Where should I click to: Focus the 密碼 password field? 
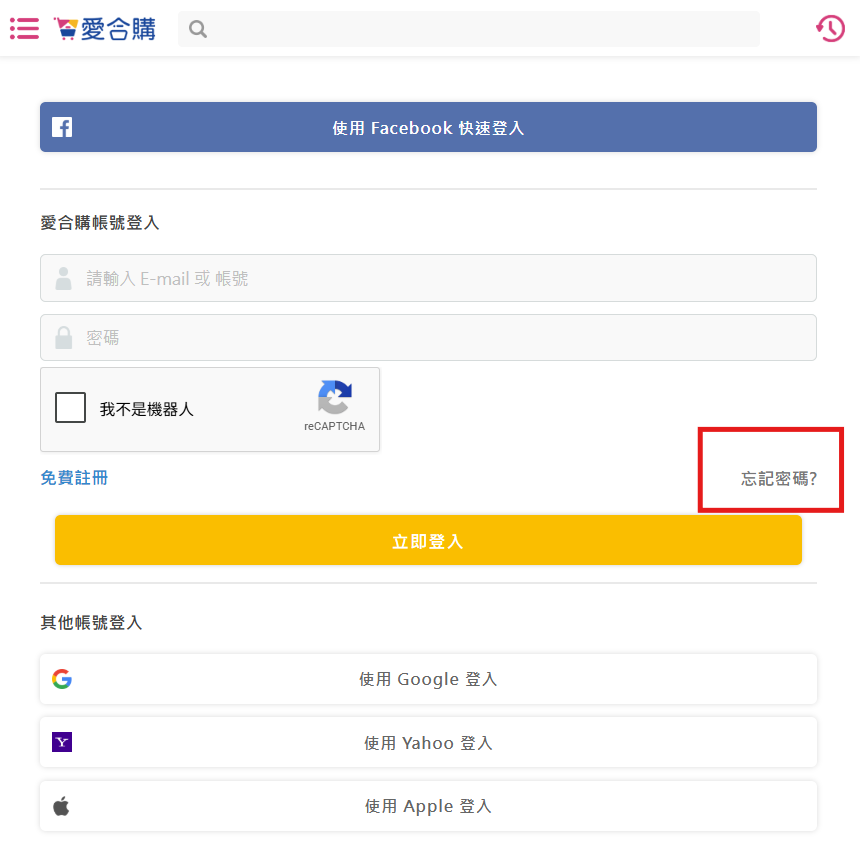[428, 337]
